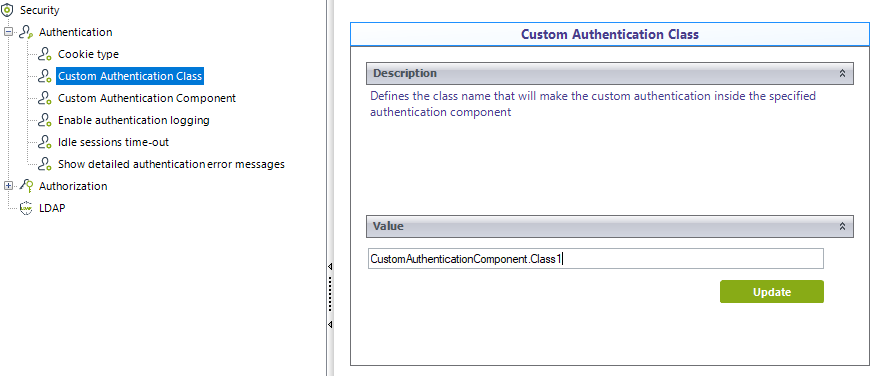Screen dimensions: 877x376
Task: Click the Show detailed authentication error messages icon
Action: (45, 164)
